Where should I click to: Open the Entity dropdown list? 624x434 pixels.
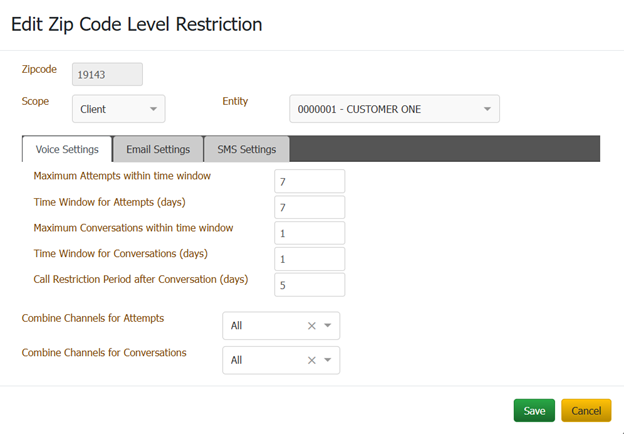[486, 108]
